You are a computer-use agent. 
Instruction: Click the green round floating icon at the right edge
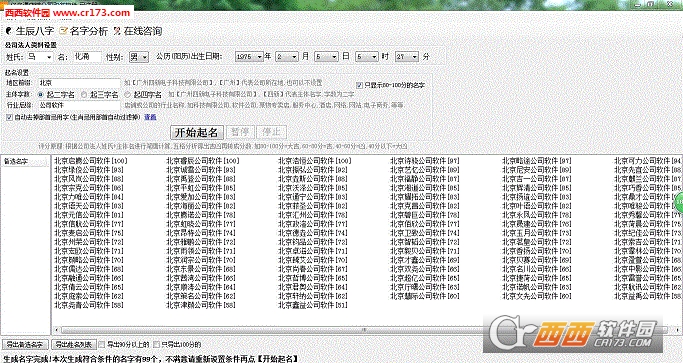[x=679, y=202]
